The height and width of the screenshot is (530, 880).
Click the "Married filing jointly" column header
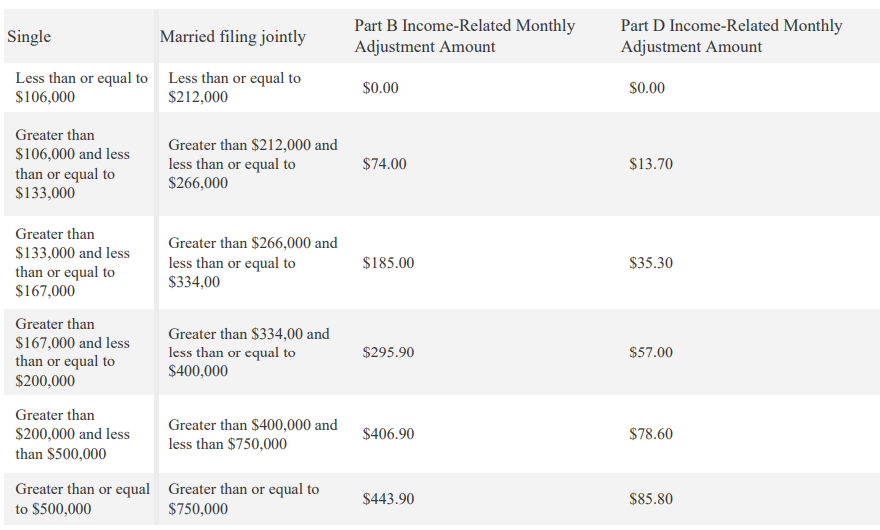click(x=233, y=37)
